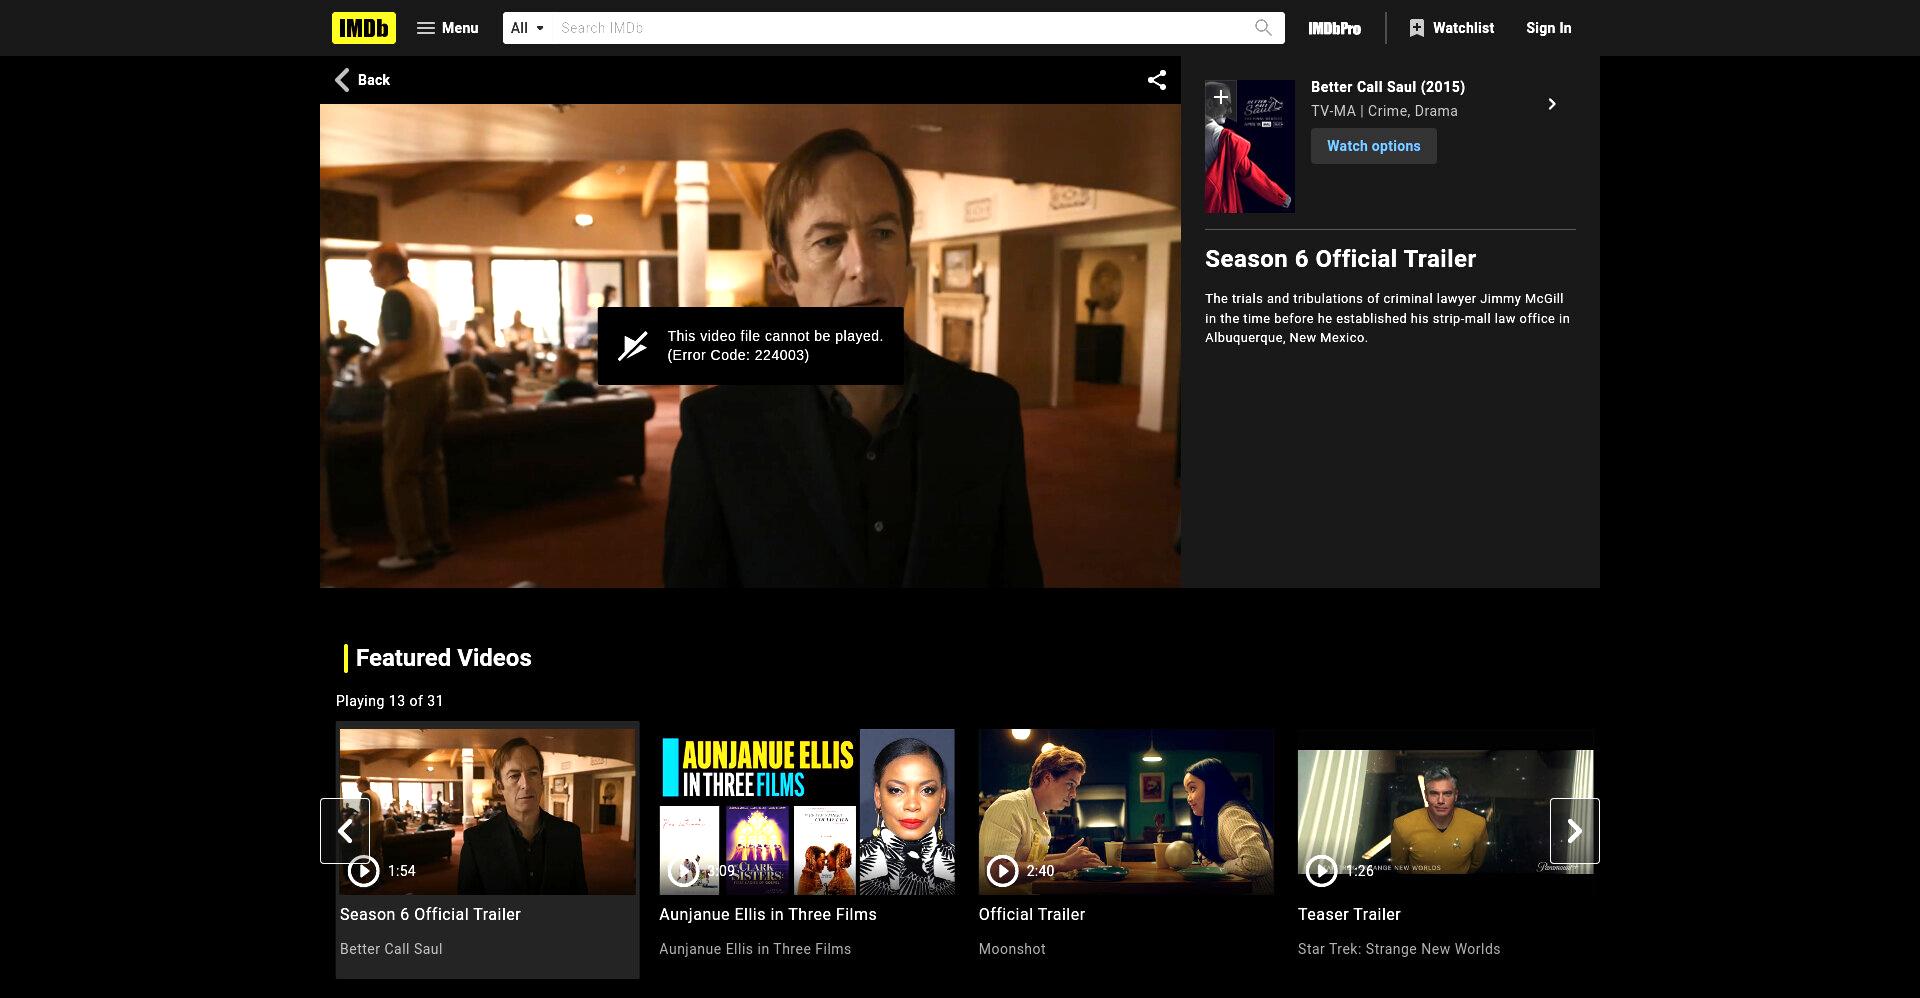Screen dimensions: 1920x998
Task: Click the Watch options button
Action: click(1373, 146)
